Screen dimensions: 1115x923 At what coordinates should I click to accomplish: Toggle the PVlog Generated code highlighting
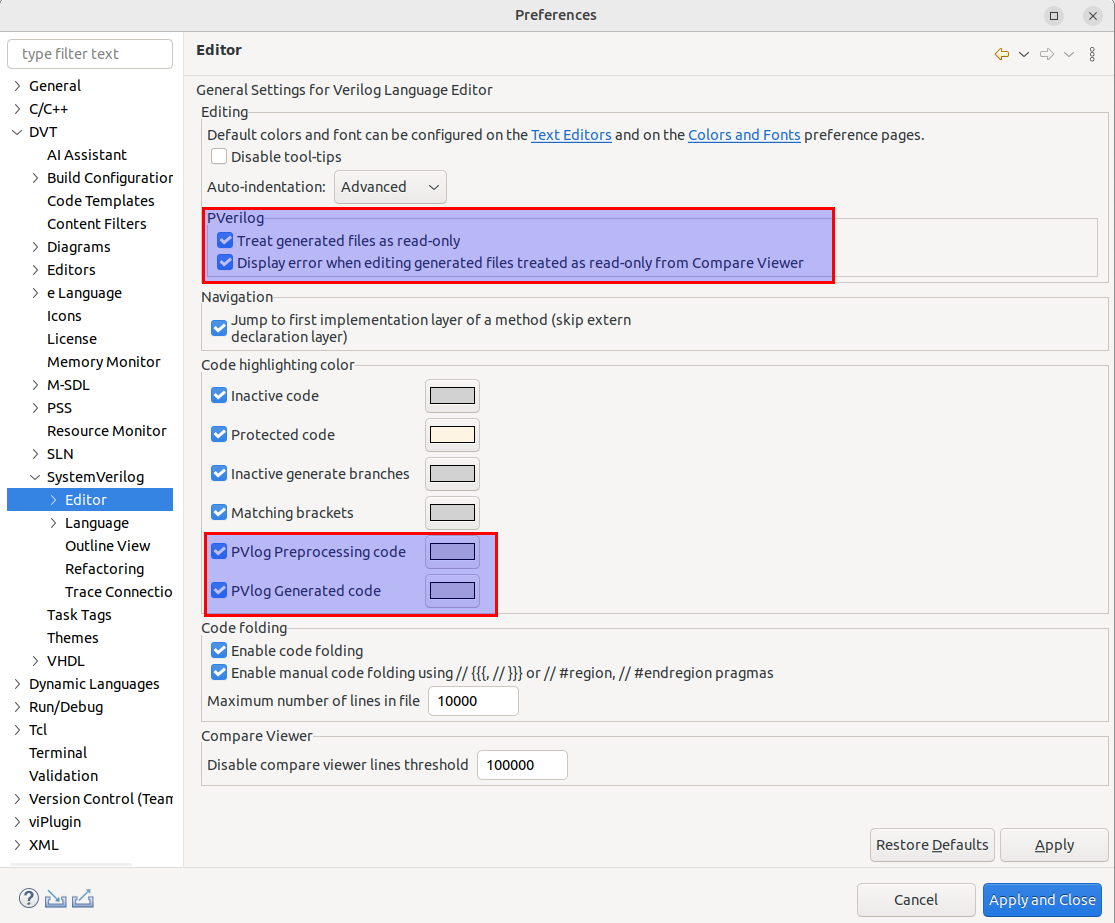point(218,590)
